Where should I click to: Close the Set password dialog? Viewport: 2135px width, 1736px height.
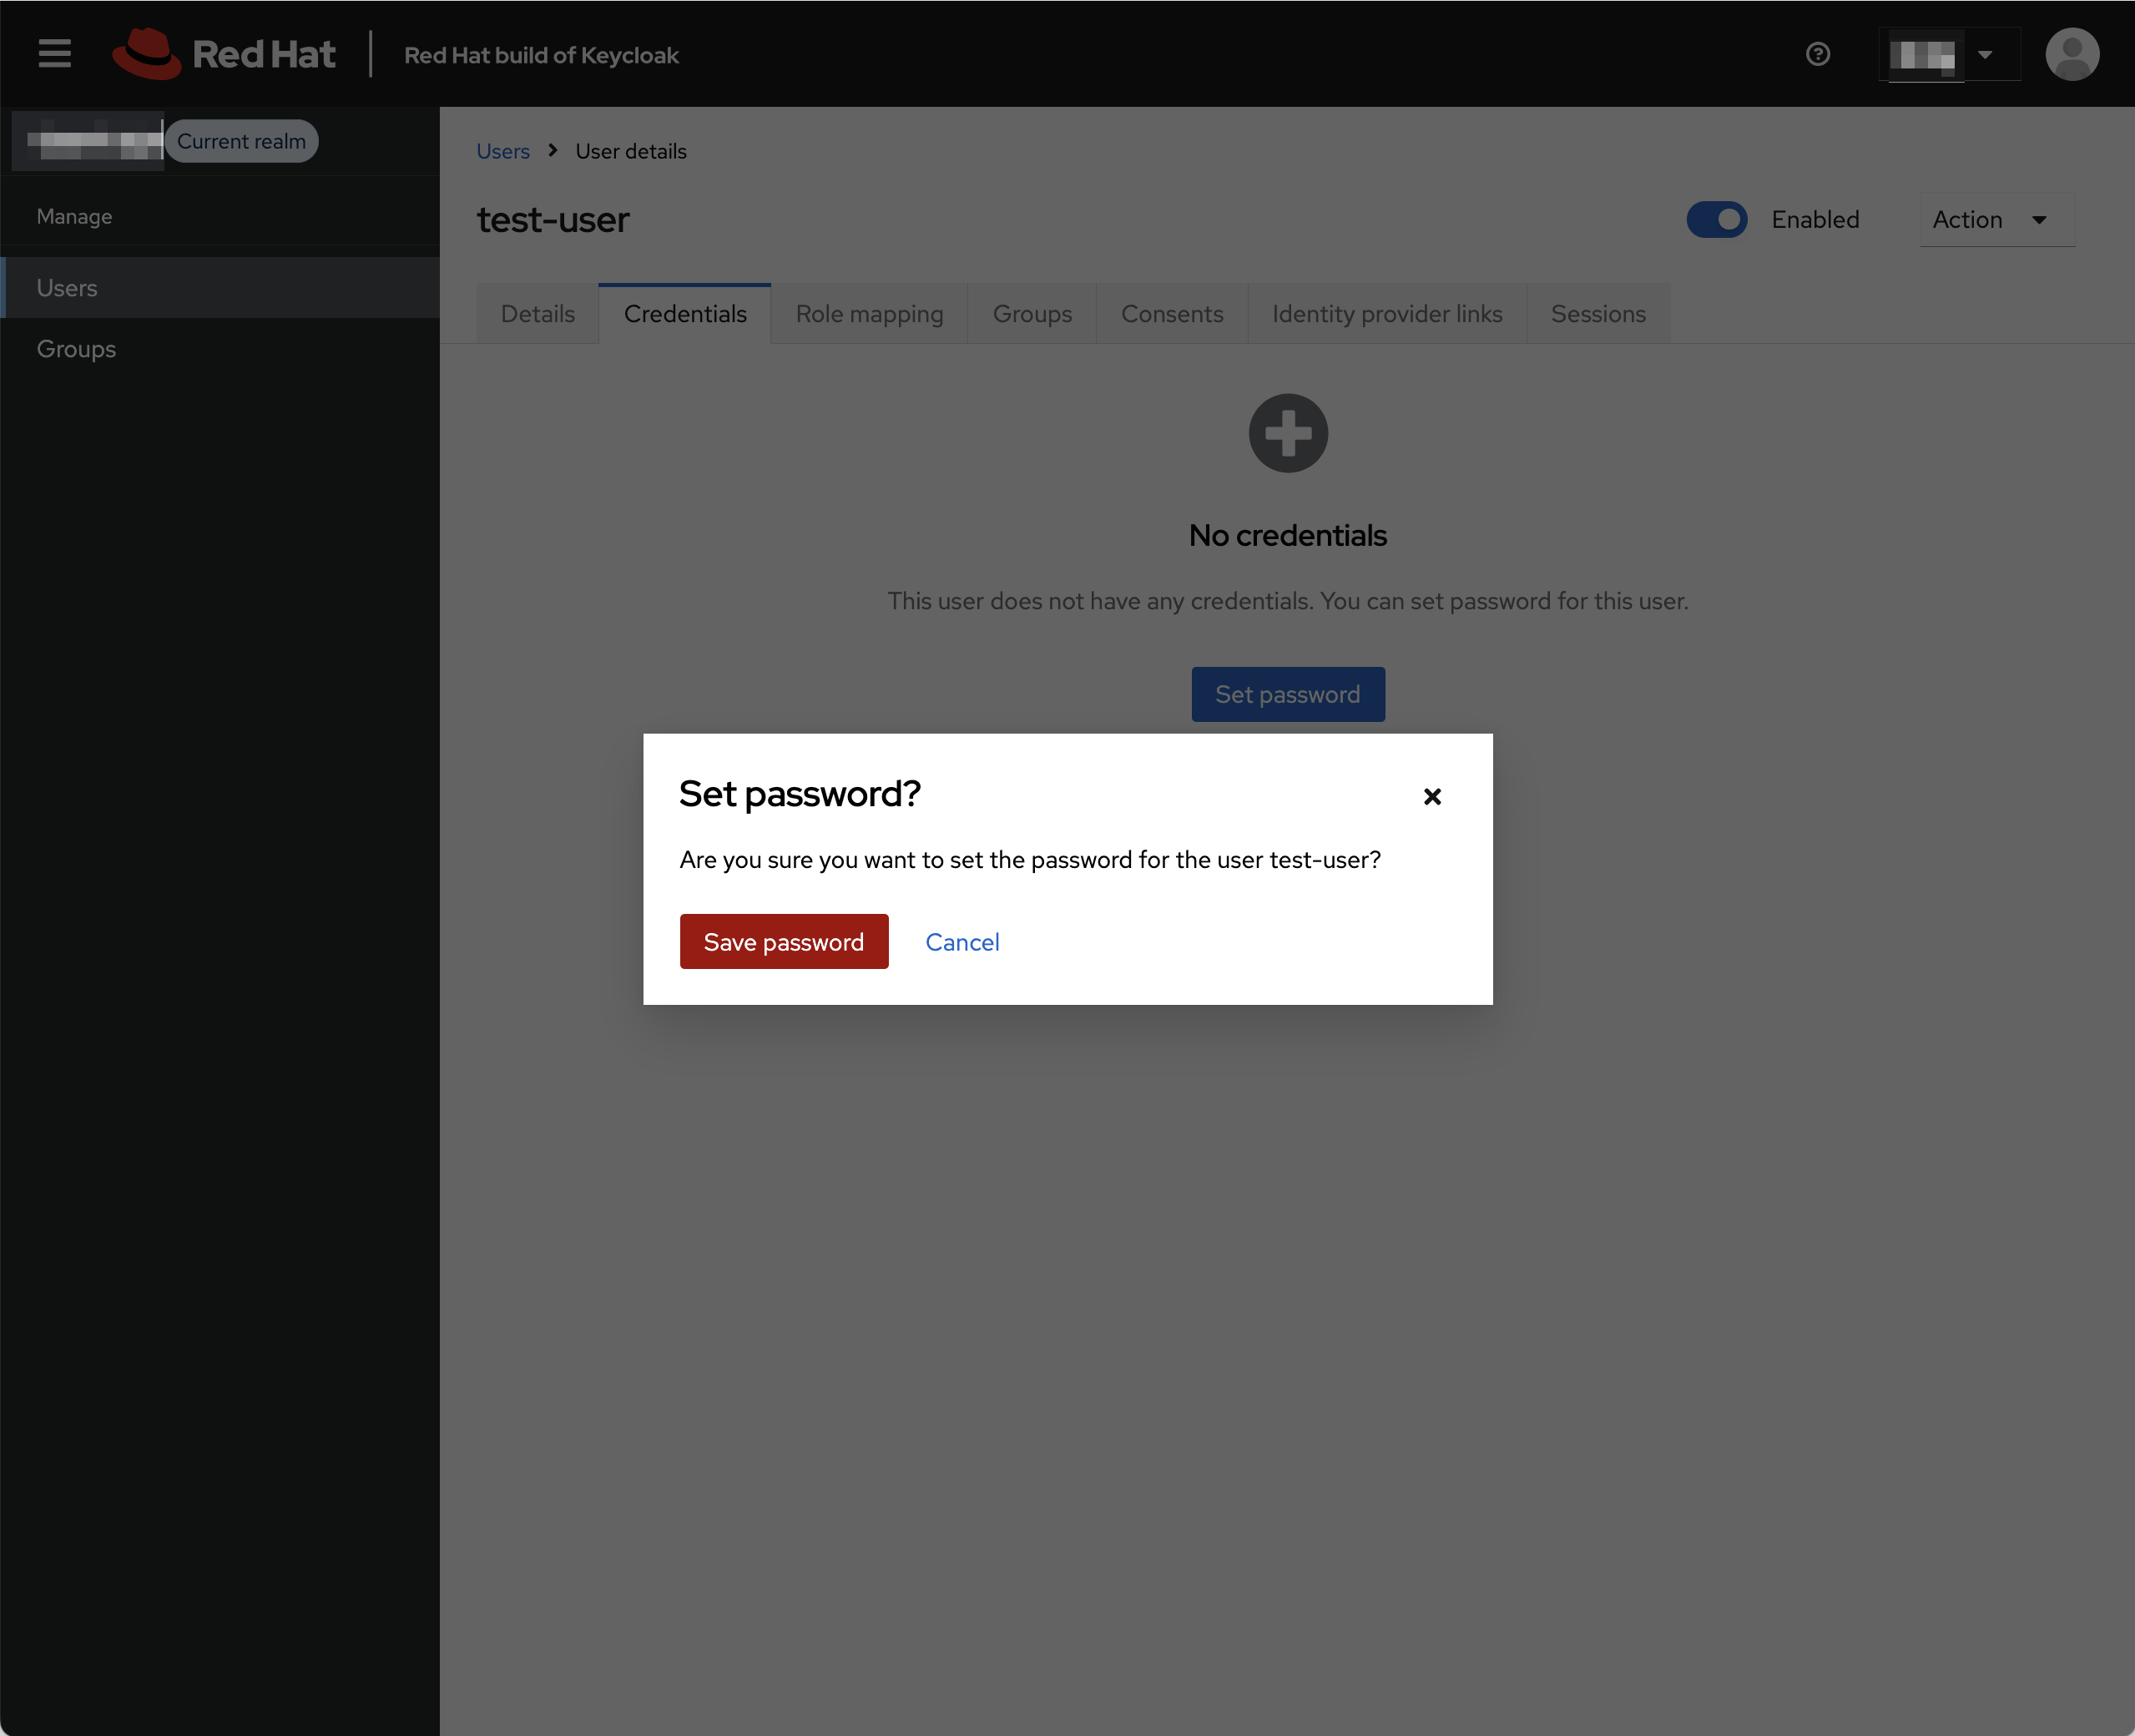point(1432,796)
